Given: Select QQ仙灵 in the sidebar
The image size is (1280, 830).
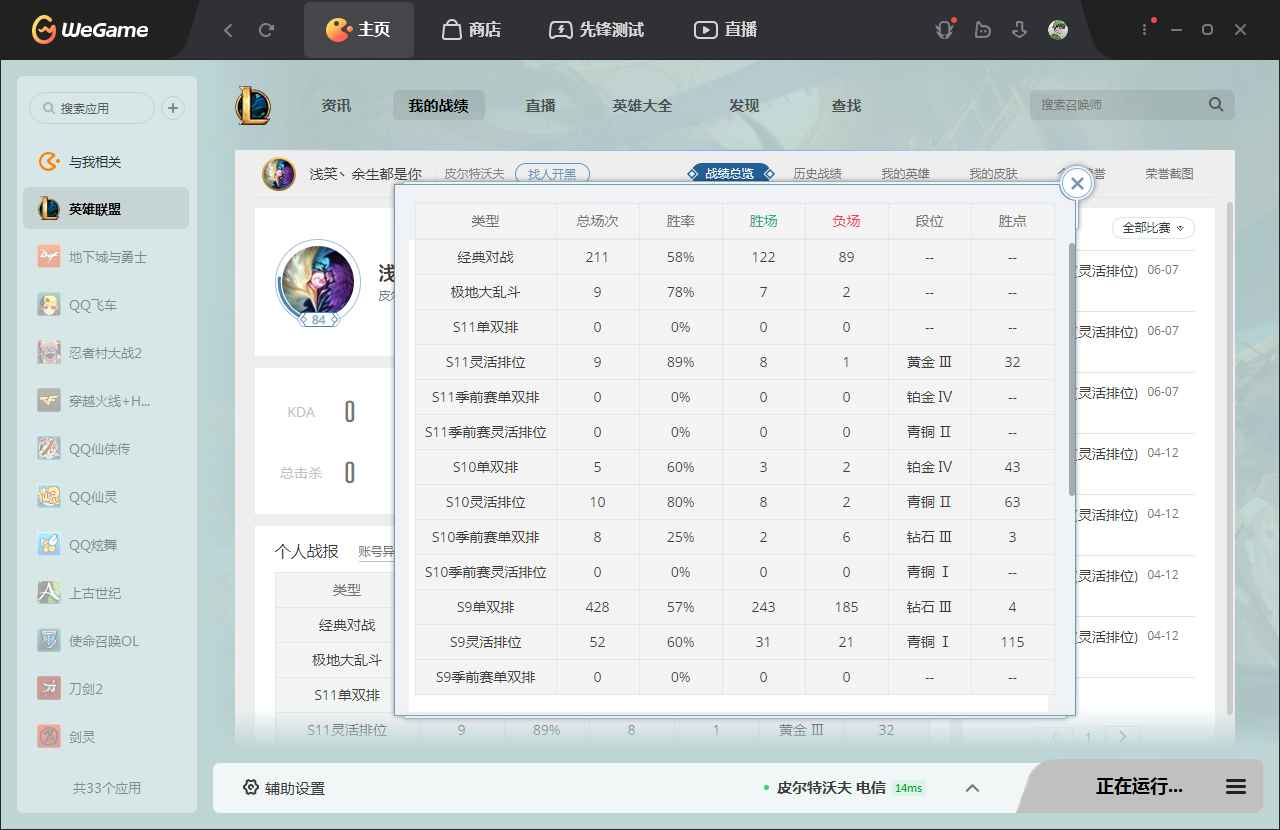Looking at the screenshot, I should [106, 497].
